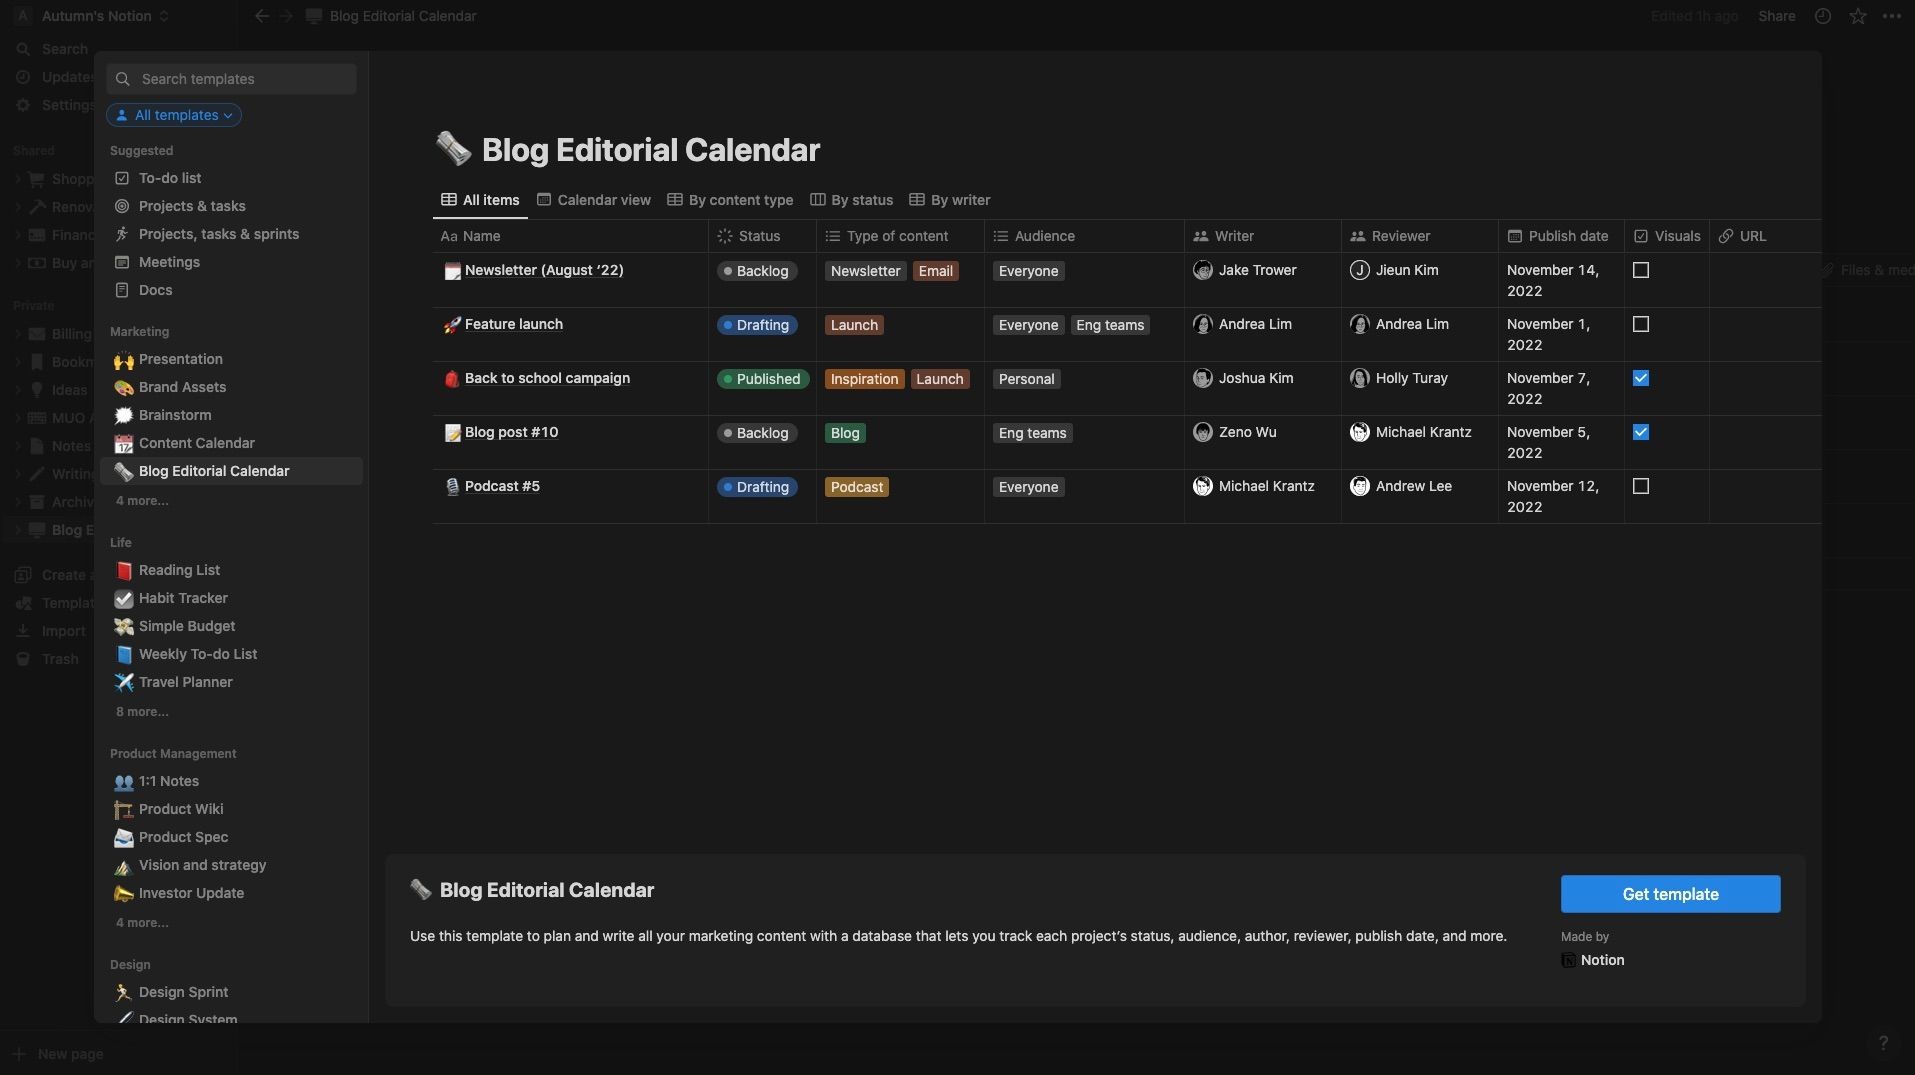1915x1075 pixels.
Task: Select Blog Editorial Calendar in template list
Action: (232, 472)
